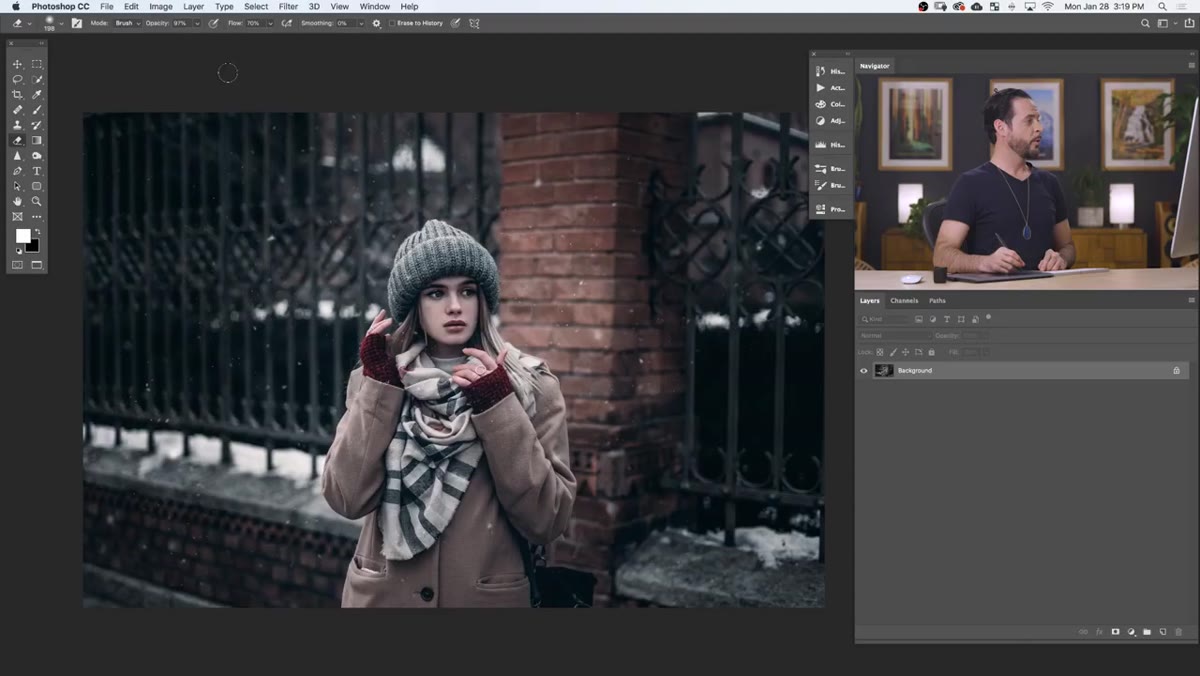Open collapsed History panel
Image resolution: width=1200 pixels, height=676 pixels.
(x=830, y=71)
